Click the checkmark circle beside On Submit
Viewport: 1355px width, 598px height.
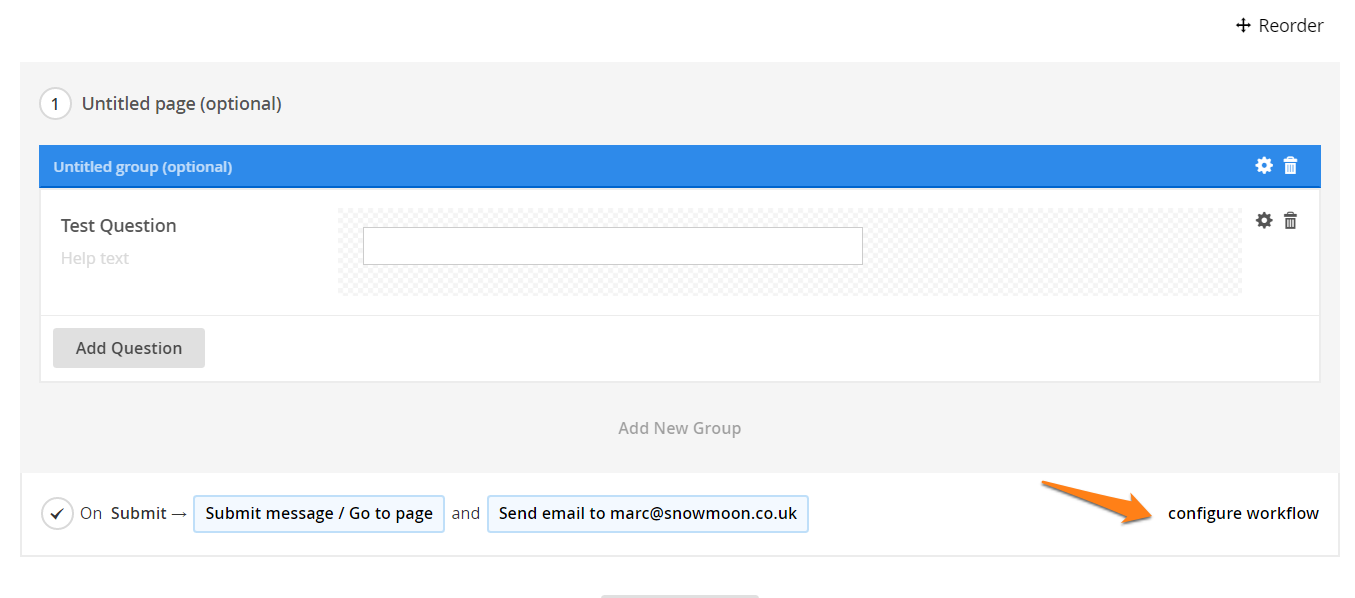pos(57,514)
